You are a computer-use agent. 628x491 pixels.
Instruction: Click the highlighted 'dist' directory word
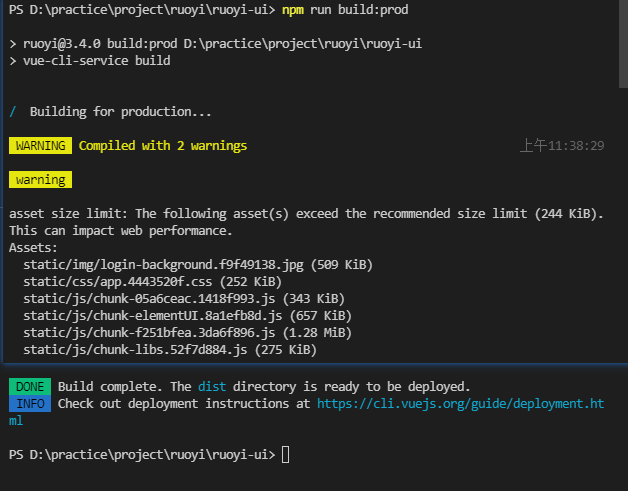212,386
